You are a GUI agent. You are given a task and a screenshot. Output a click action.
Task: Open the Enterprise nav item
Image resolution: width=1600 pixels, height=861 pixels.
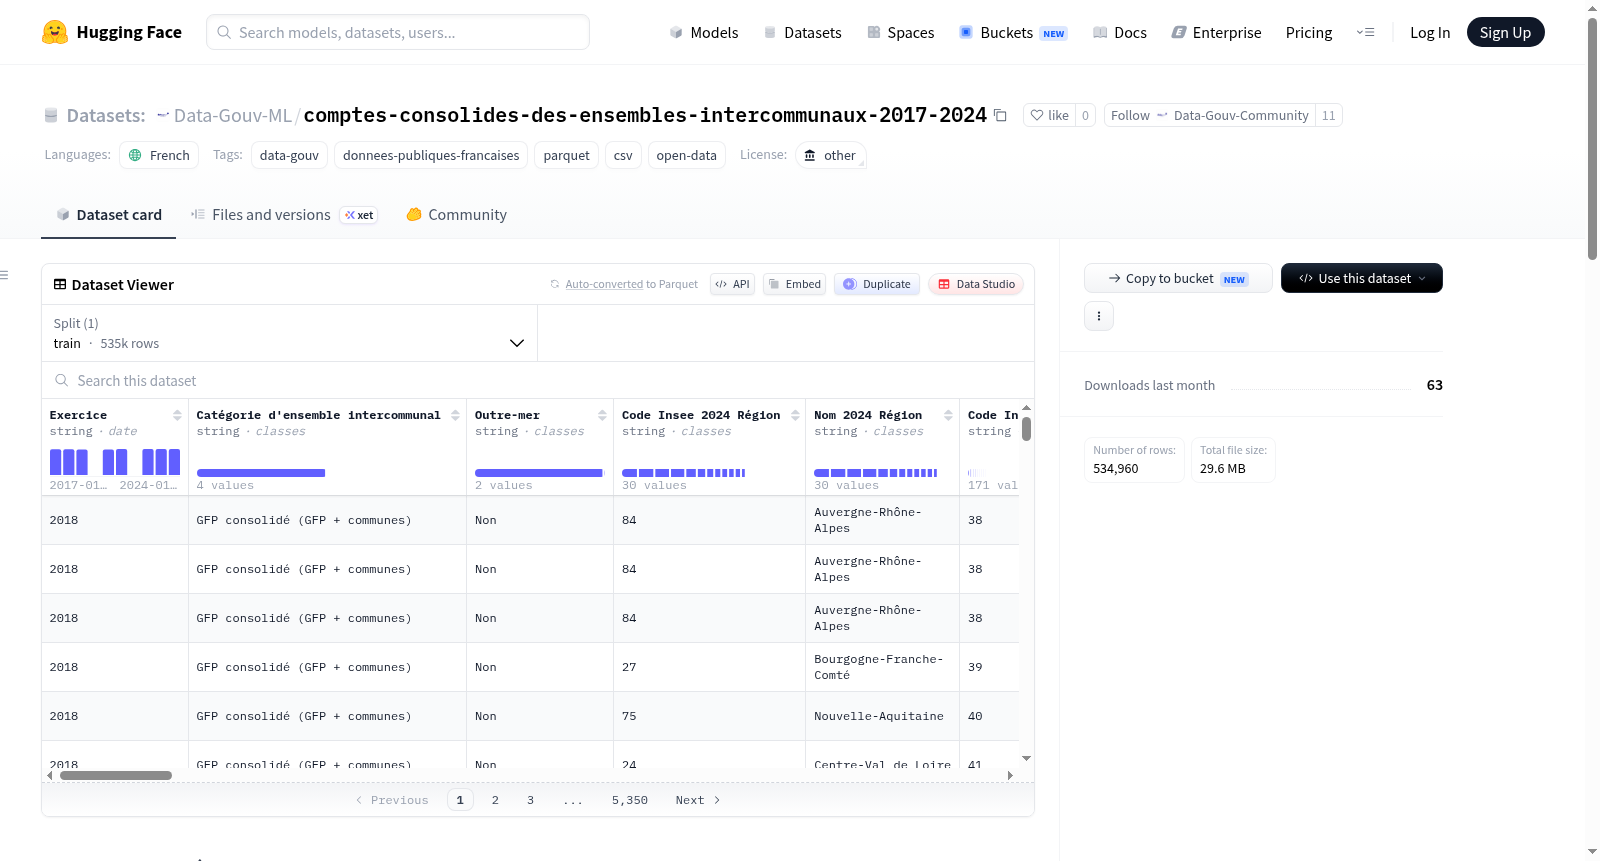pyautogui.click(x=1216, y=32)
